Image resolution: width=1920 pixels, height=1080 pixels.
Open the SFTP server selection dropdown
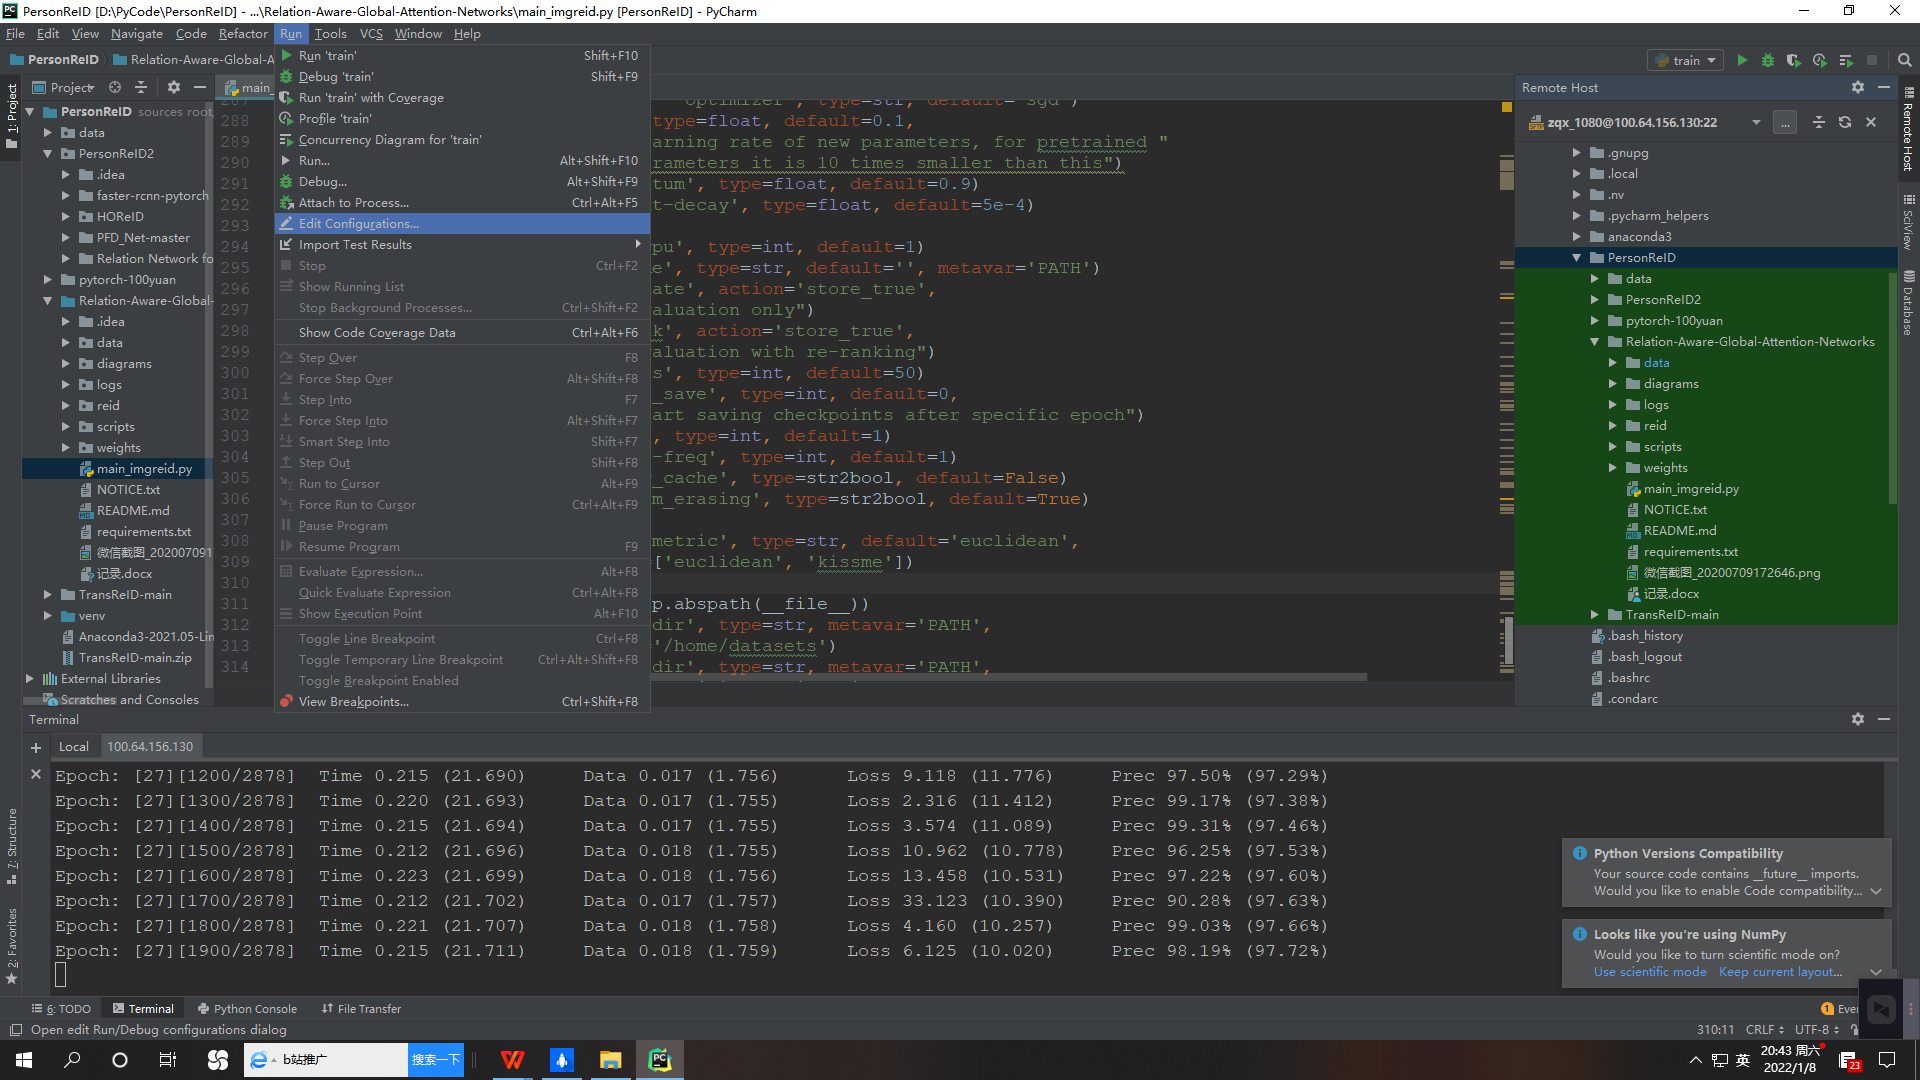1756,122
